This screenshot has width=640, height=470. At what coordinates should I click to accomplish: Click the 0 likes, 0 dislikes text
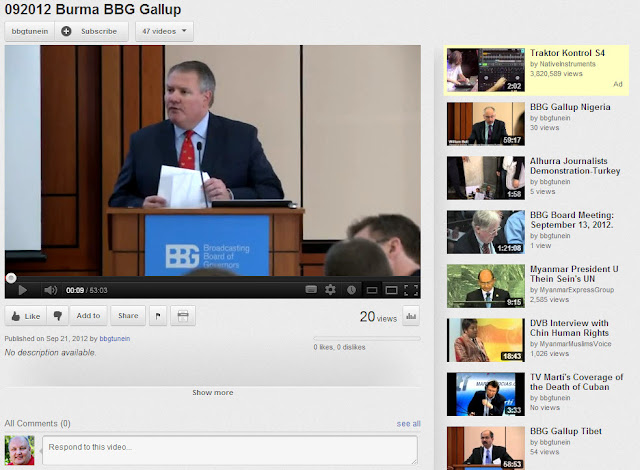(x=339, y=347)
